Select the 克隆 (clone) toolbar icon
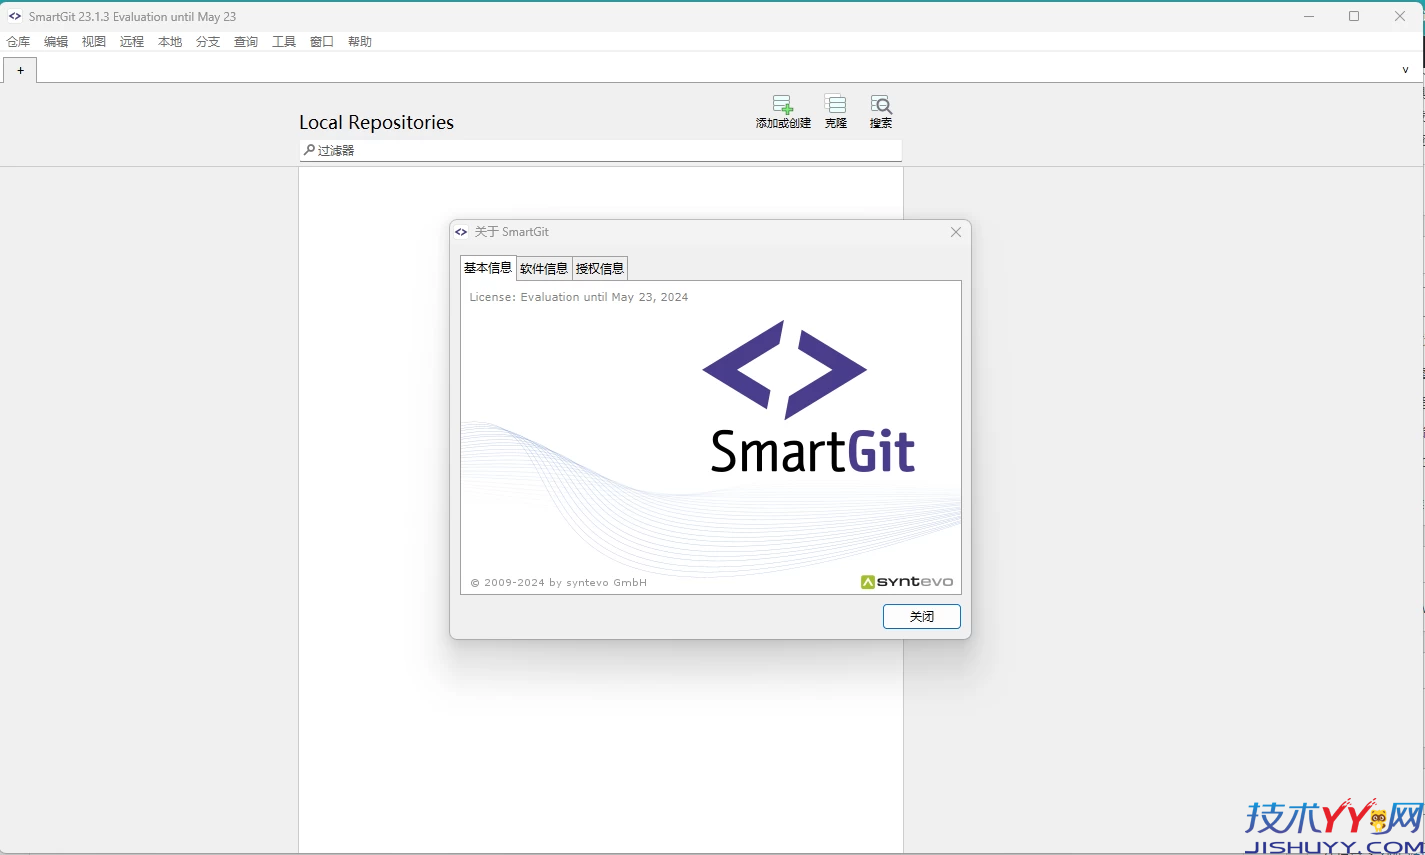Image resolution: width=1425 pixels, height=855 pixels. click(835, 110)
